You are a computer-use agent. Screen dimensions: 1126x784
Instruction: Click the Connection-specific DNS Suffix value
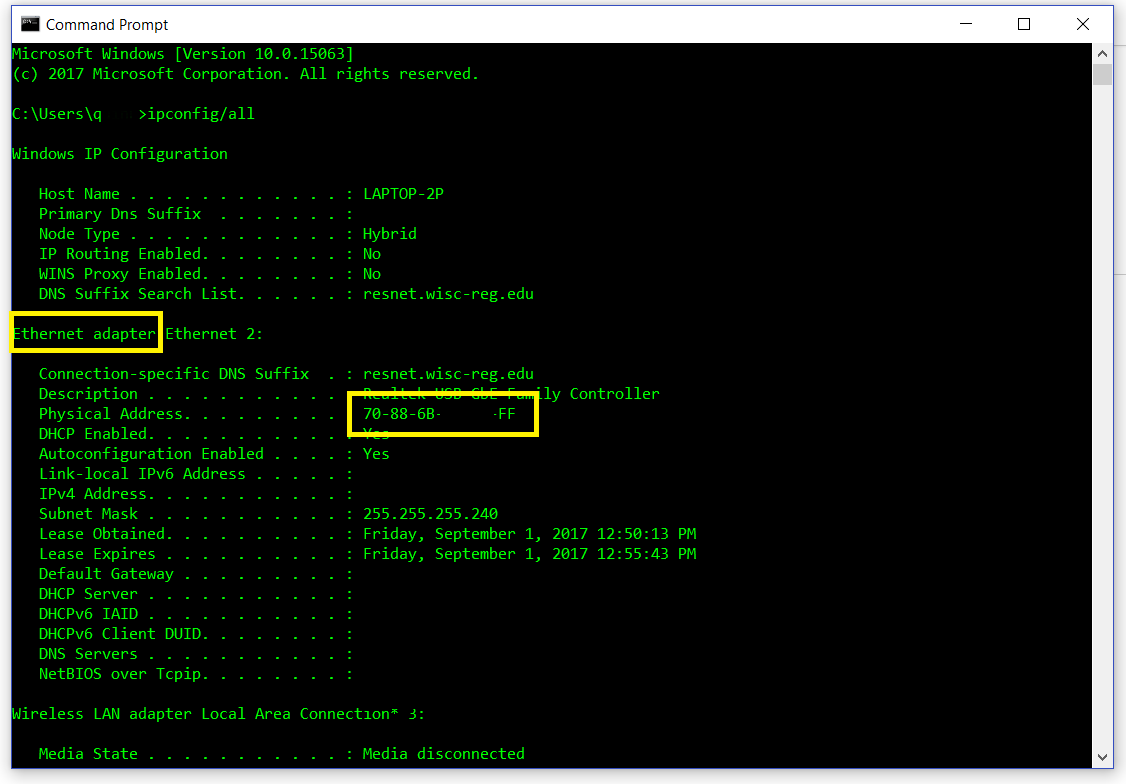tap(448, 374)
